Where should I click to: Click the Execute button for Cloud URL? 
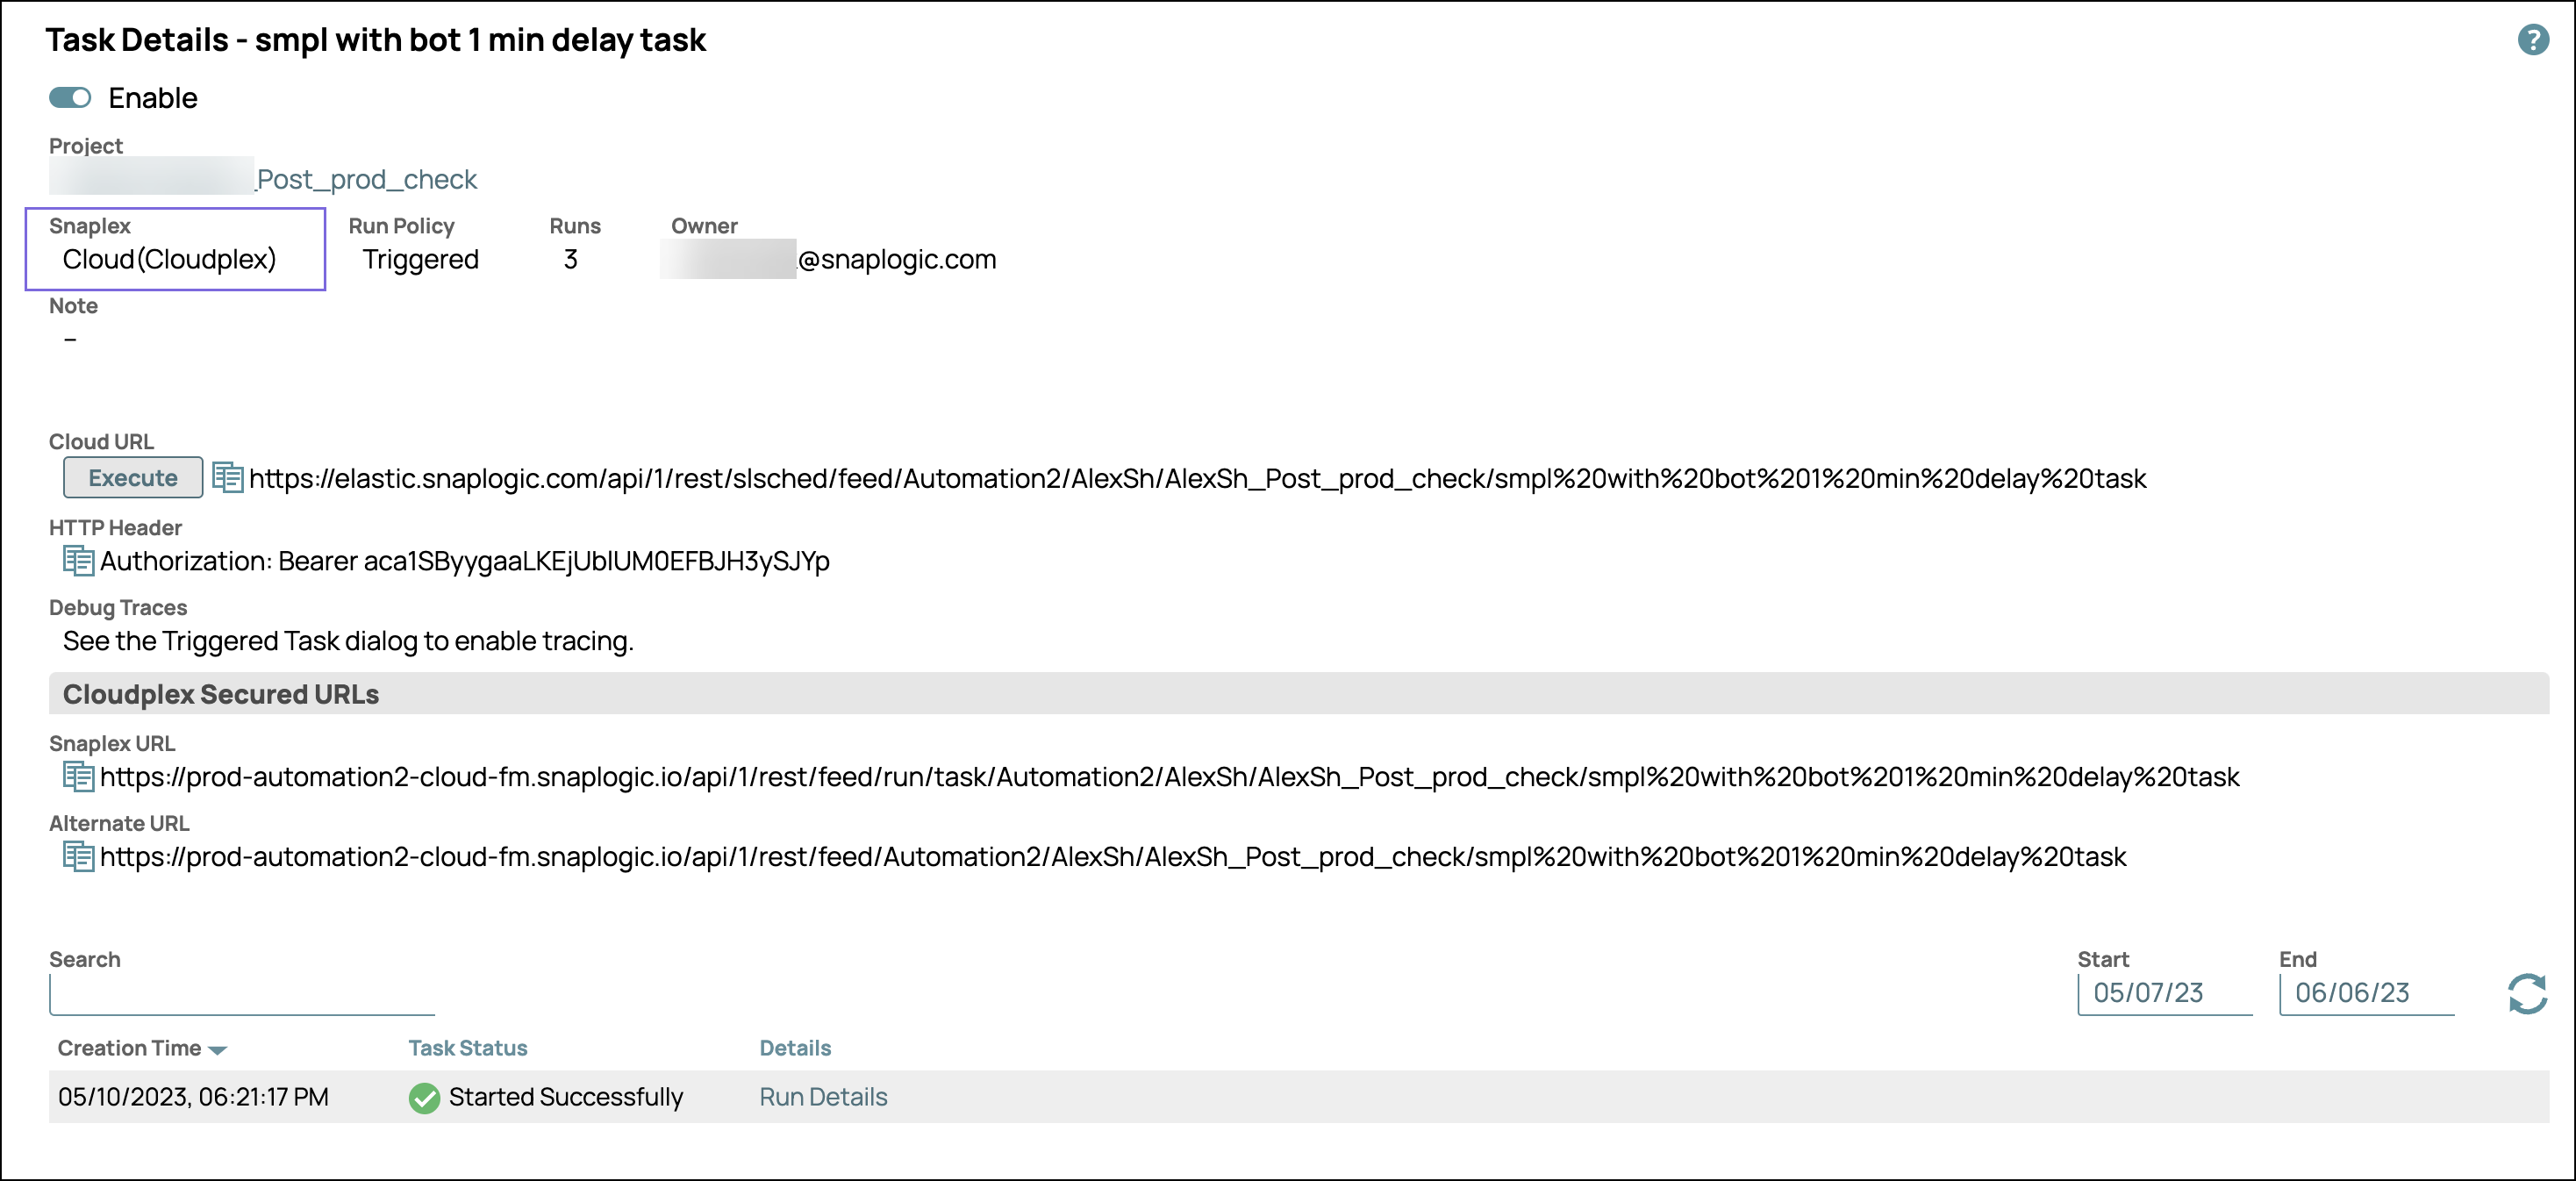coord(132,478)
